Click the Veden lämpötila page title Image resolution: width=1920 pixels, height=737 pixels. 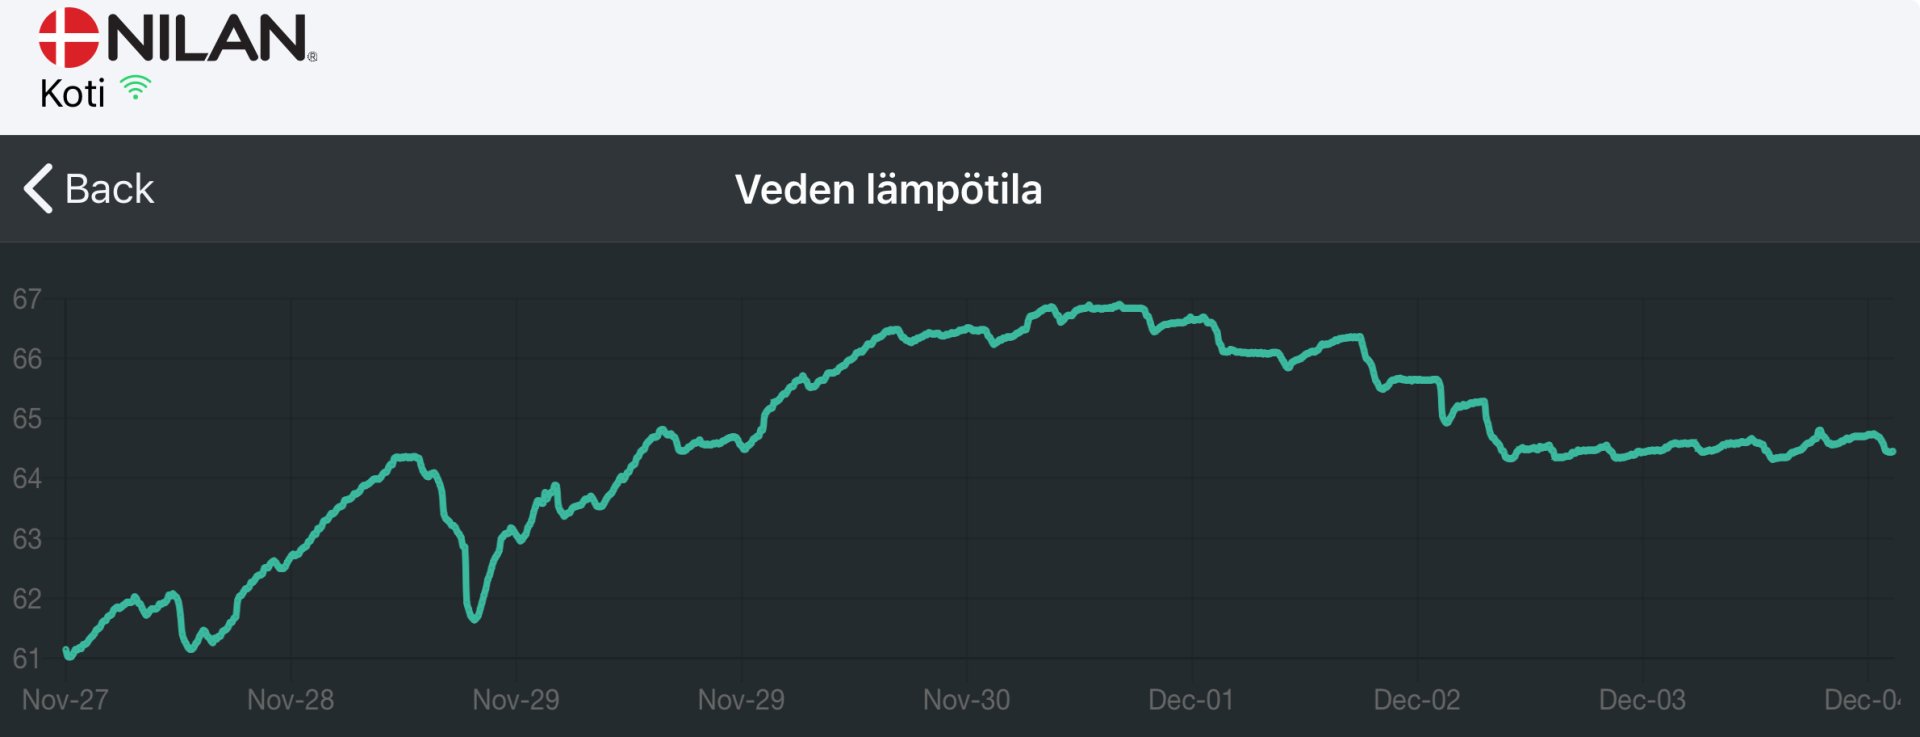[888, 190]
